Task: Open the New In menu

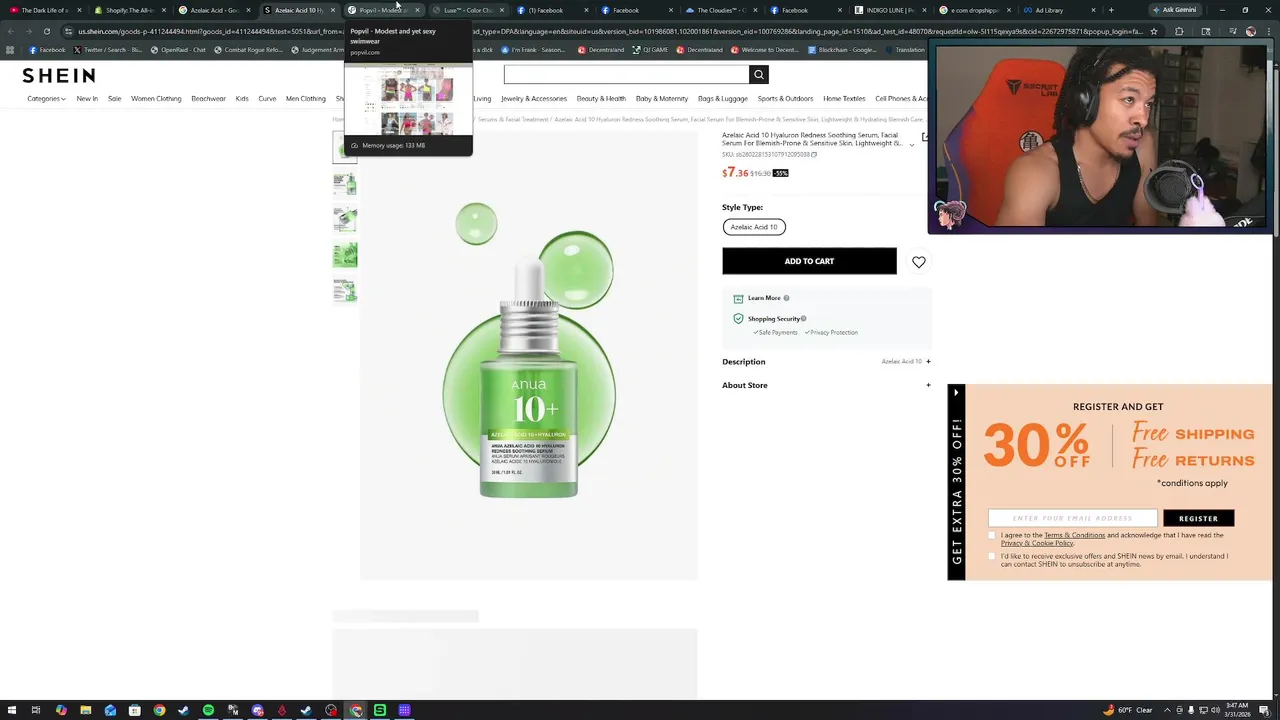Action: [x=87, y=99]
